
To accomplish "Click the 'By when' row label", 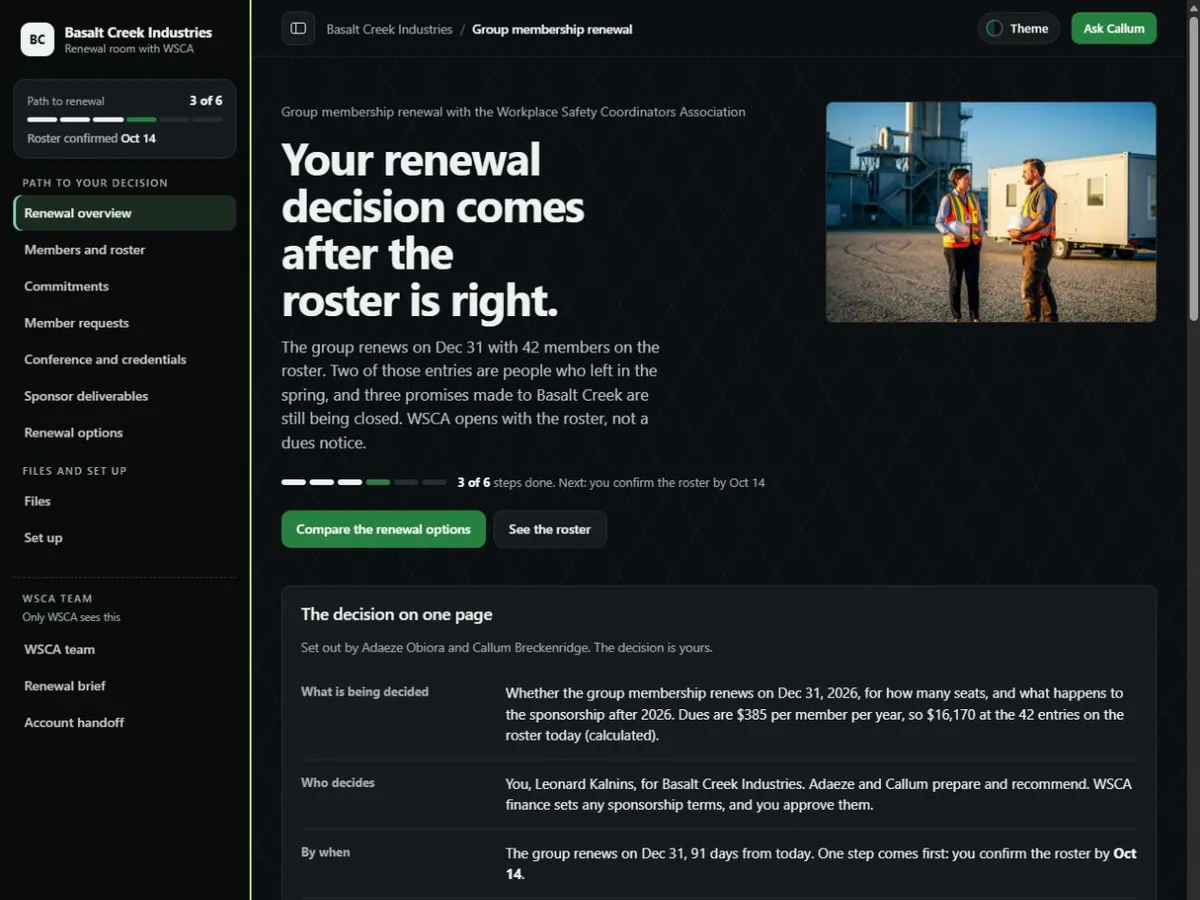I will click(326, 852).
